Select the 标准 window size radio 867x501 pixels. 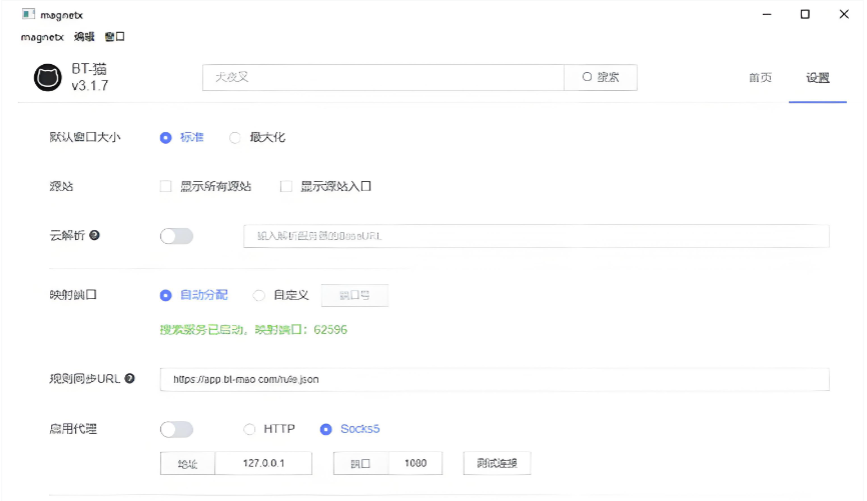[165, 137]
